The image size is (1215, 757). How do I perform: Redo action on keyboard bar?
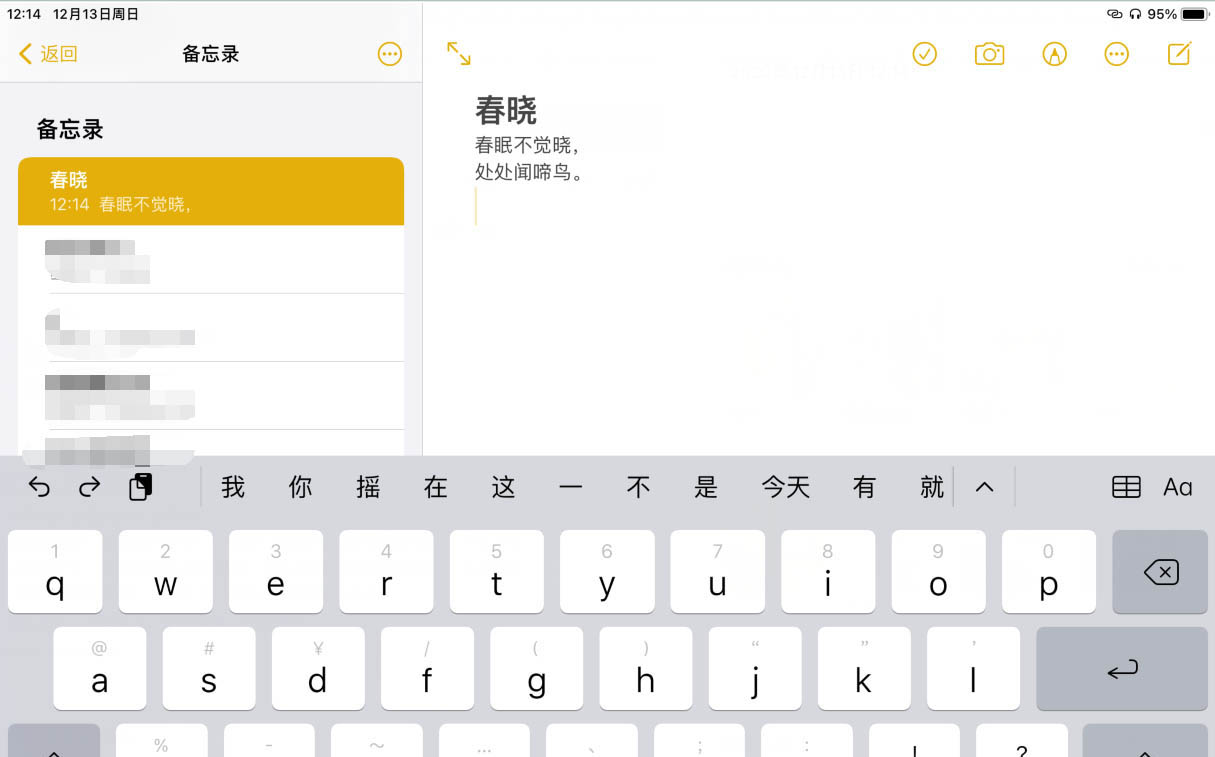(x=90, y=487)
